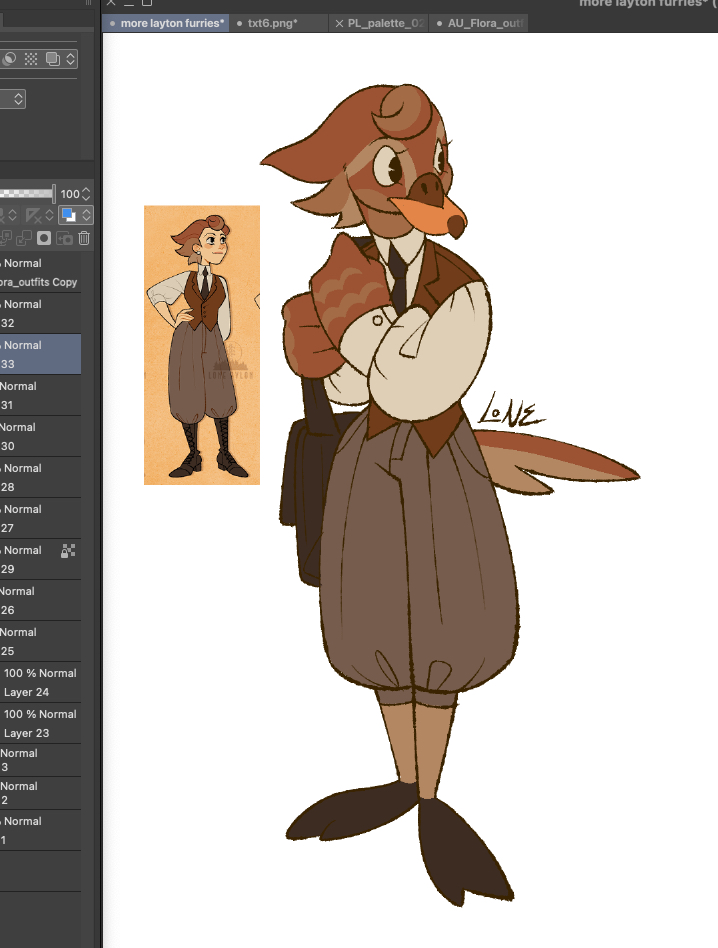Screen dimensions: 718x948
Task: Click the create layer mask icon
Action: pyautogui.click(x=44, y=238)
